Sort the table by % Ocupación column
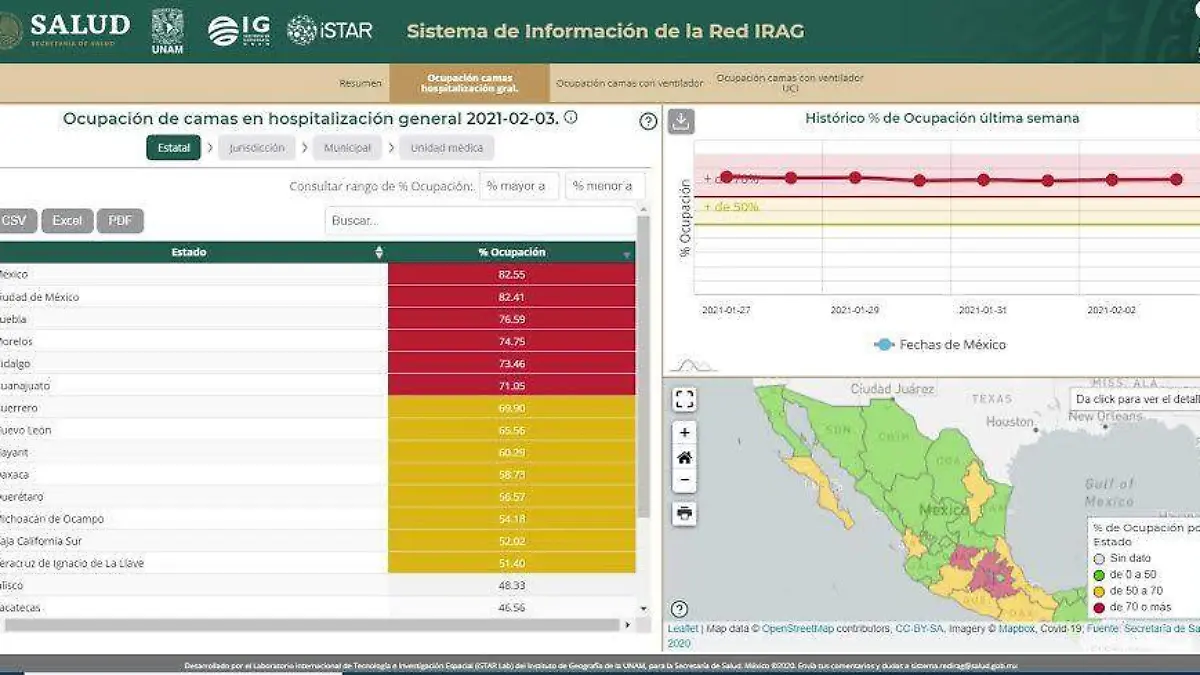This screenshot has width=1200, height=675. point(627,254)
